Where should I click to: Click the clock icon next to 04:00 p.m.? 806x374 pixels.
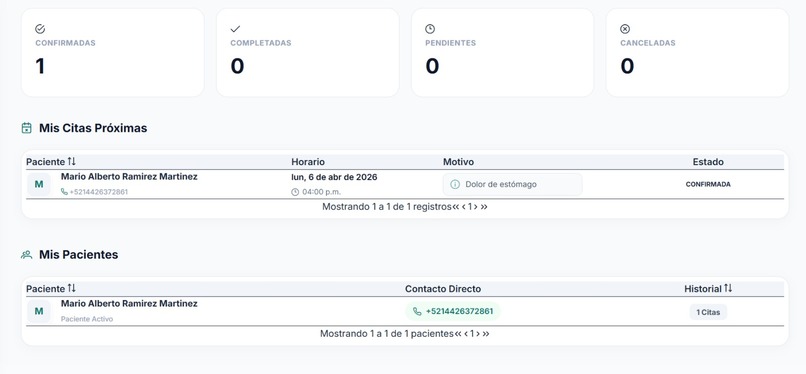pos(295,192)
